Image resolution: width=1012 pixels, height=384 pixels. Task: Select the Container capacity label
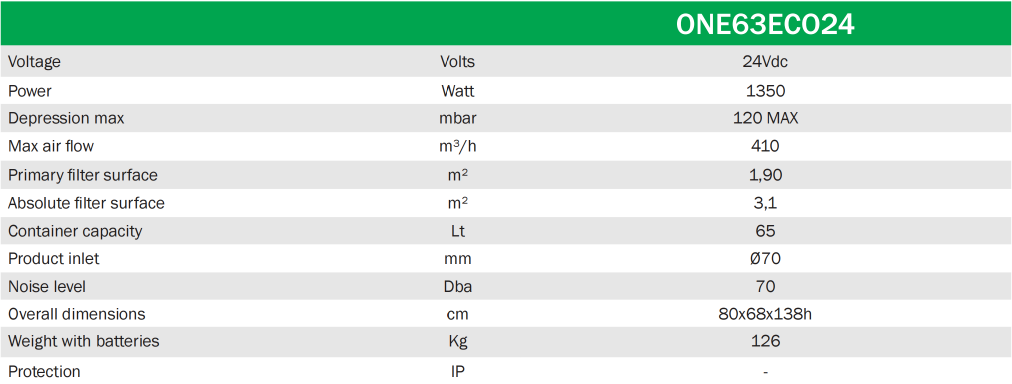(75, 230)
